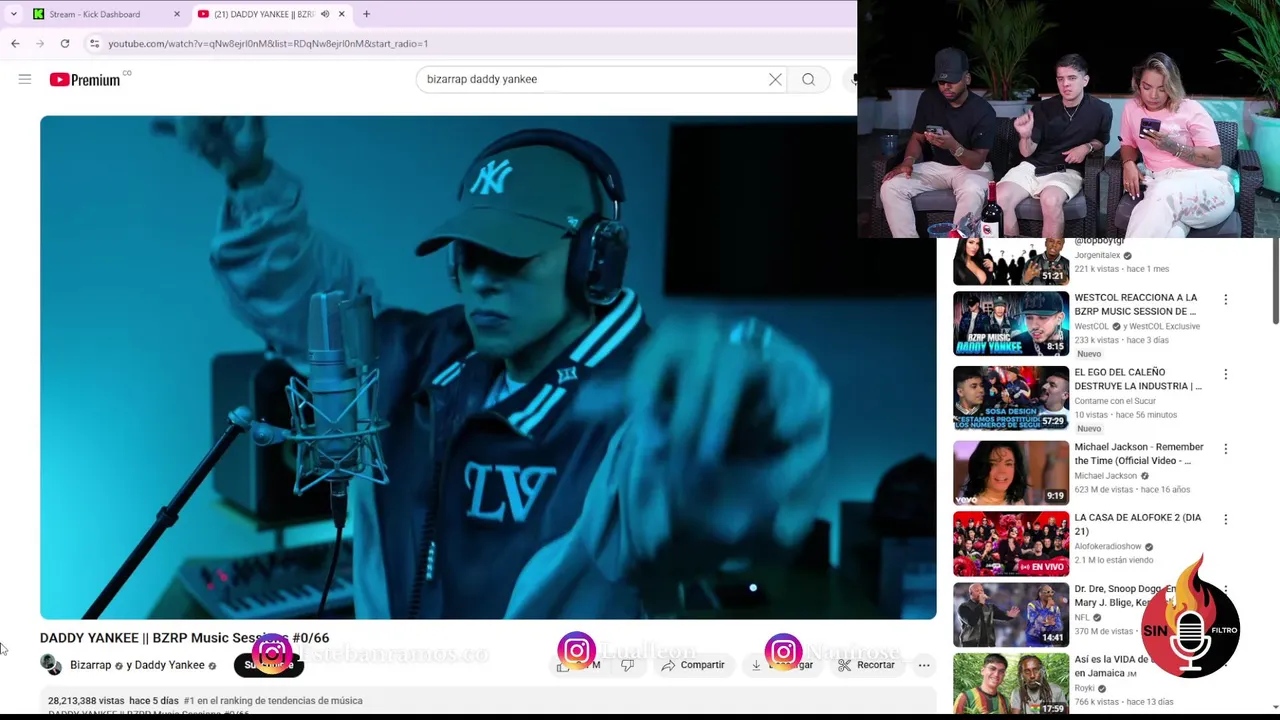
Task: Open the Jorgenitalex channel name
Action: click(1097, 255)
